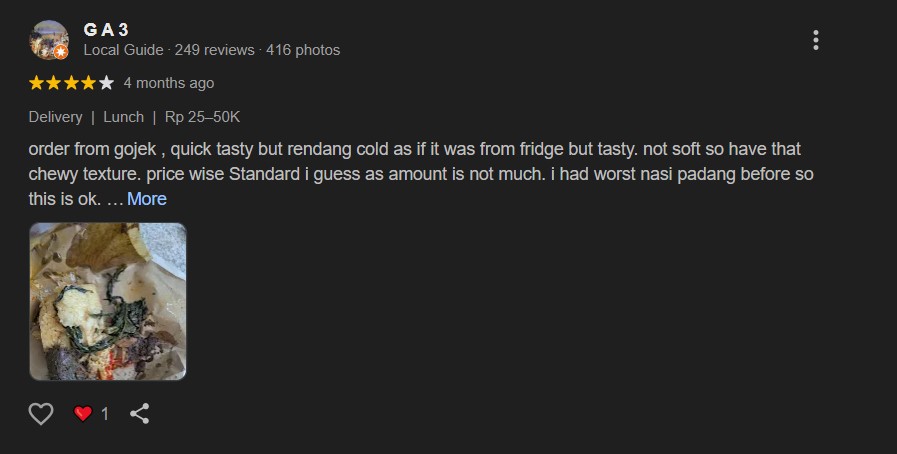The image size is (897, 454).
Task: Click the Lunch meal type tag
Action: click(x=124, y=117)
